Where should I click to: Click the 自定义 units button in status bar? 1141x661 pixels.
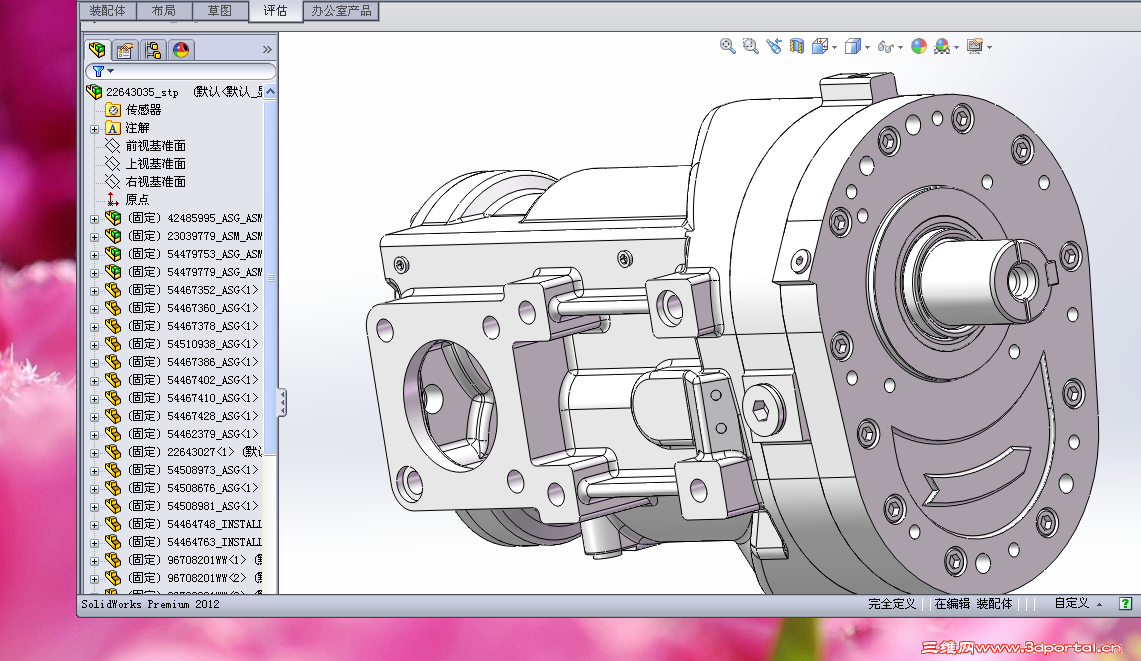[x=1071, y=604]
